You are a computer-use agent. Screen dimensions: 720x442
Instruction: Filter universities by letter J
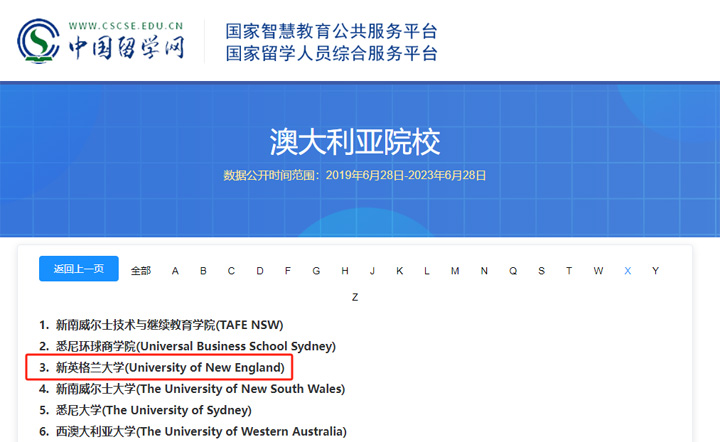pyautogui.click(x=372, y=271)
